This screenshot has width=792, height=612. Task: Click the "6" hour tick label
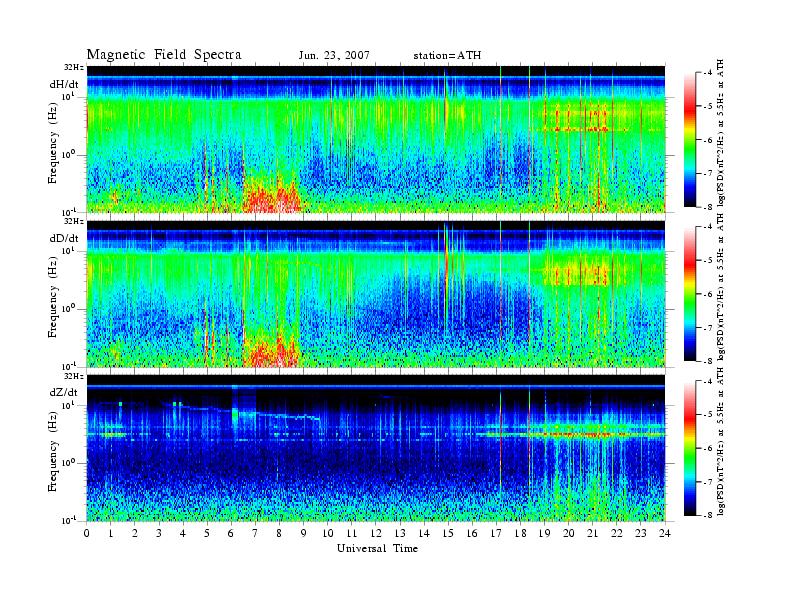coord(231,534)
